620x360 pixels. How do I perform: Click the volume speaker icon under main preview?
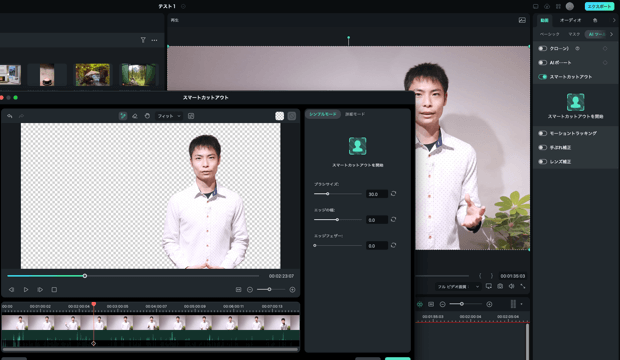(x=512, y=286)
